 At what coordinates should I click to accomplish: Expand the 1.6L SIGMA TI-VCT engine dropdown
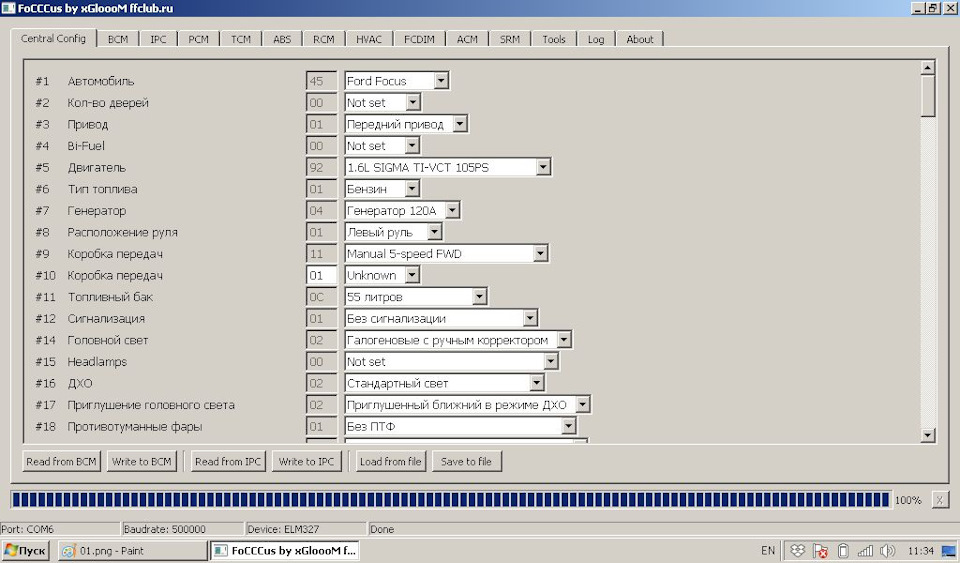(x=542, y=167)
